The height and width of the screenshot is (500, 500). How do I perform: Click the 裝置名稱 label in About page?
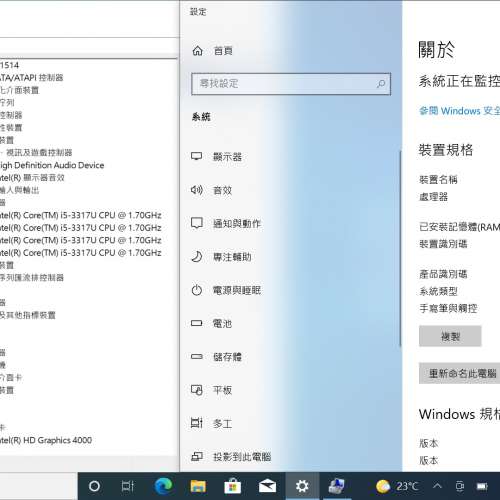438,180
